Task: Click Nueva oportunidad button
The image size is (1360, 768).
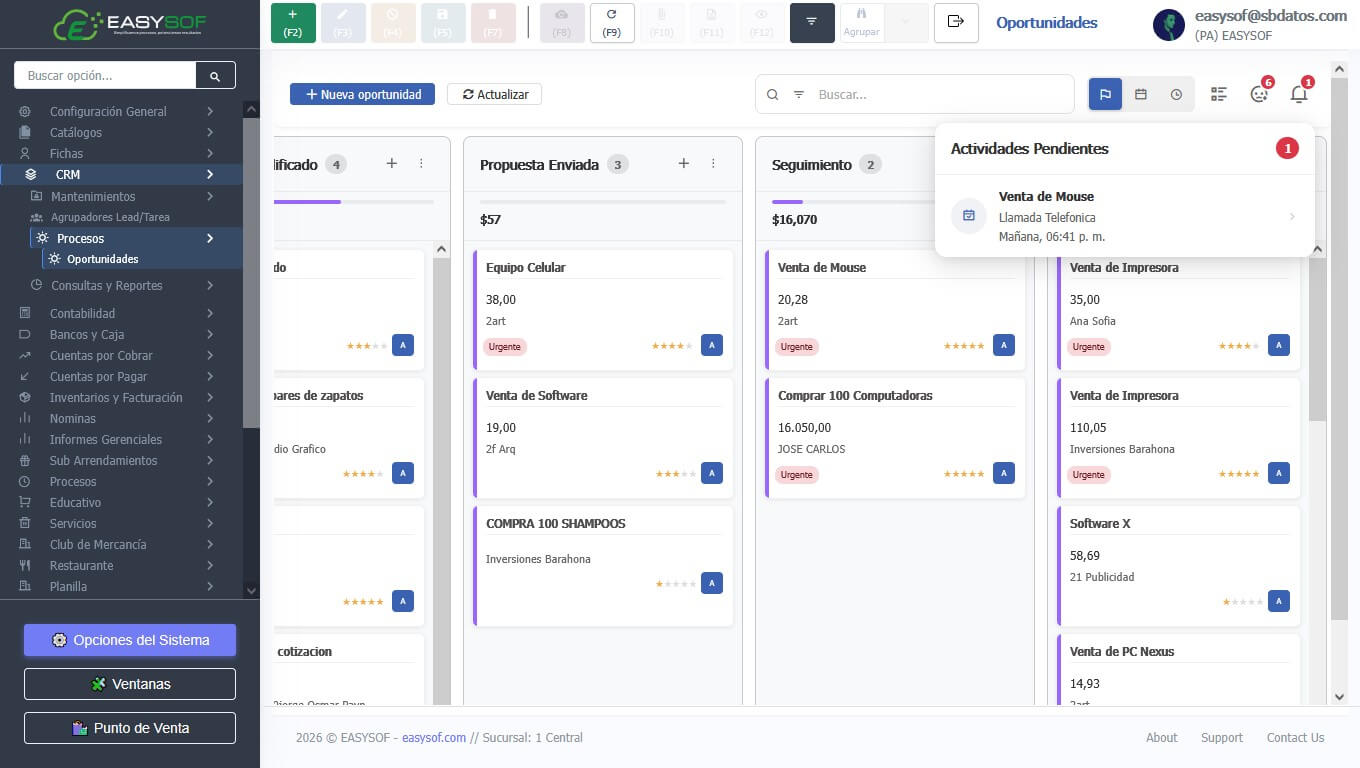Action: coord(362,94)
